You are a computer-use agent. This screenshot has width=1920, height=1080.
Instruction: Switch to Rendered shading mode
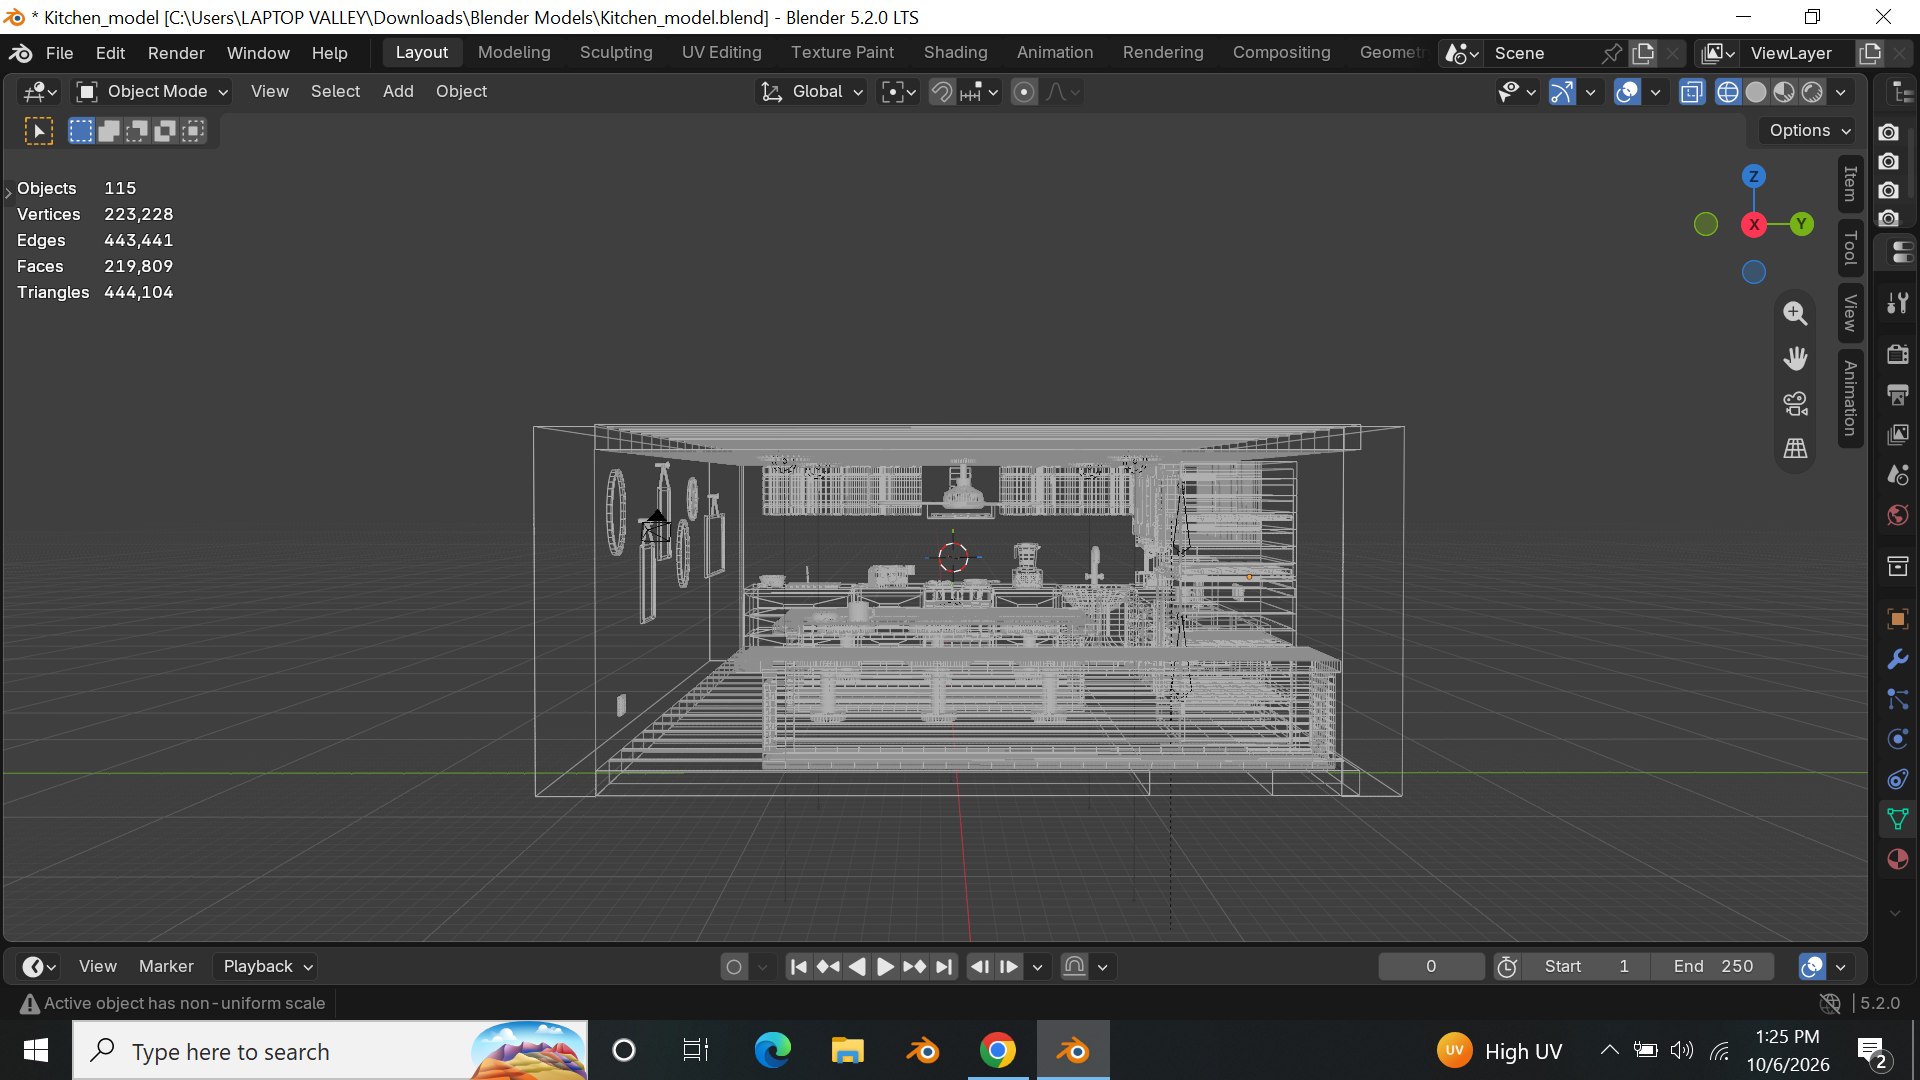[x=1811, y=92]
